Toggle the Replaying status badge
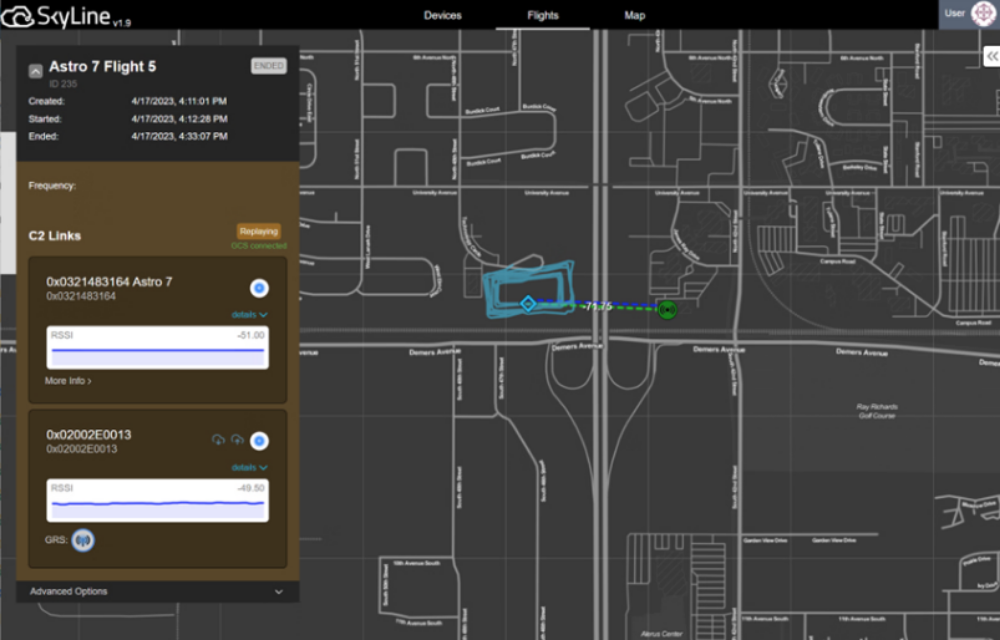 (259, 231)
